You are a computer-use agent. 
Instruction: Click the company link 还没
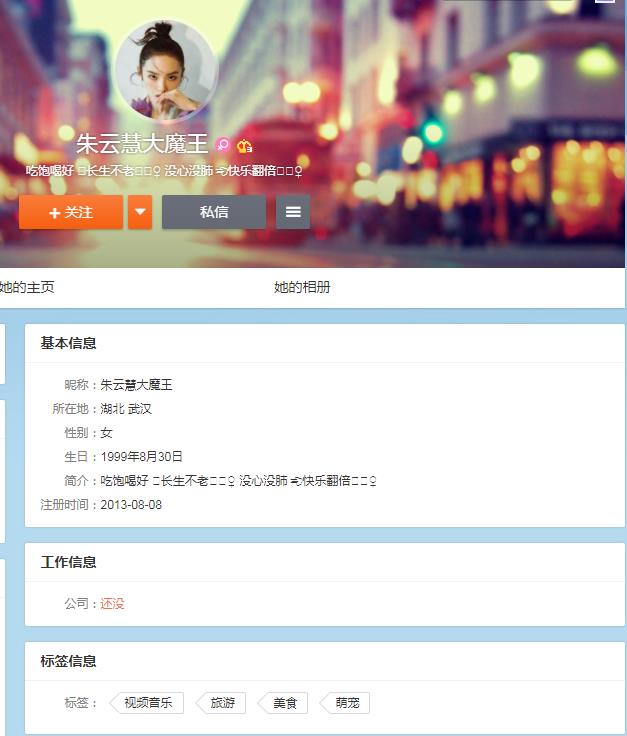tap(112, 604)
